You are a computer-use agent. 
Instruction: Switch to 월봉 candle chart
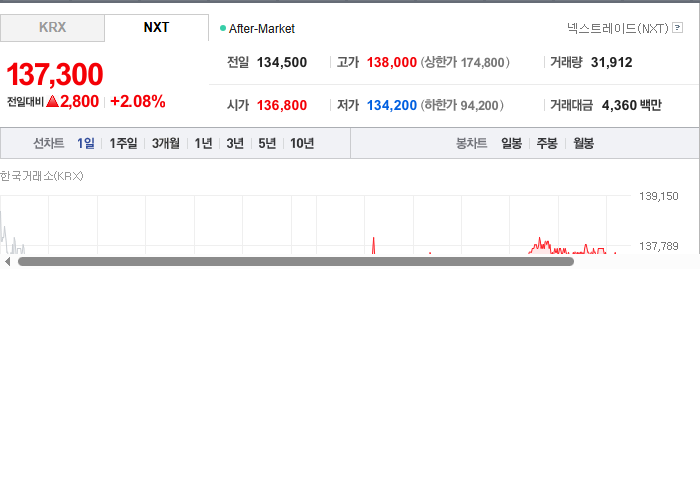pyautogui.click(x=583, y=143)
